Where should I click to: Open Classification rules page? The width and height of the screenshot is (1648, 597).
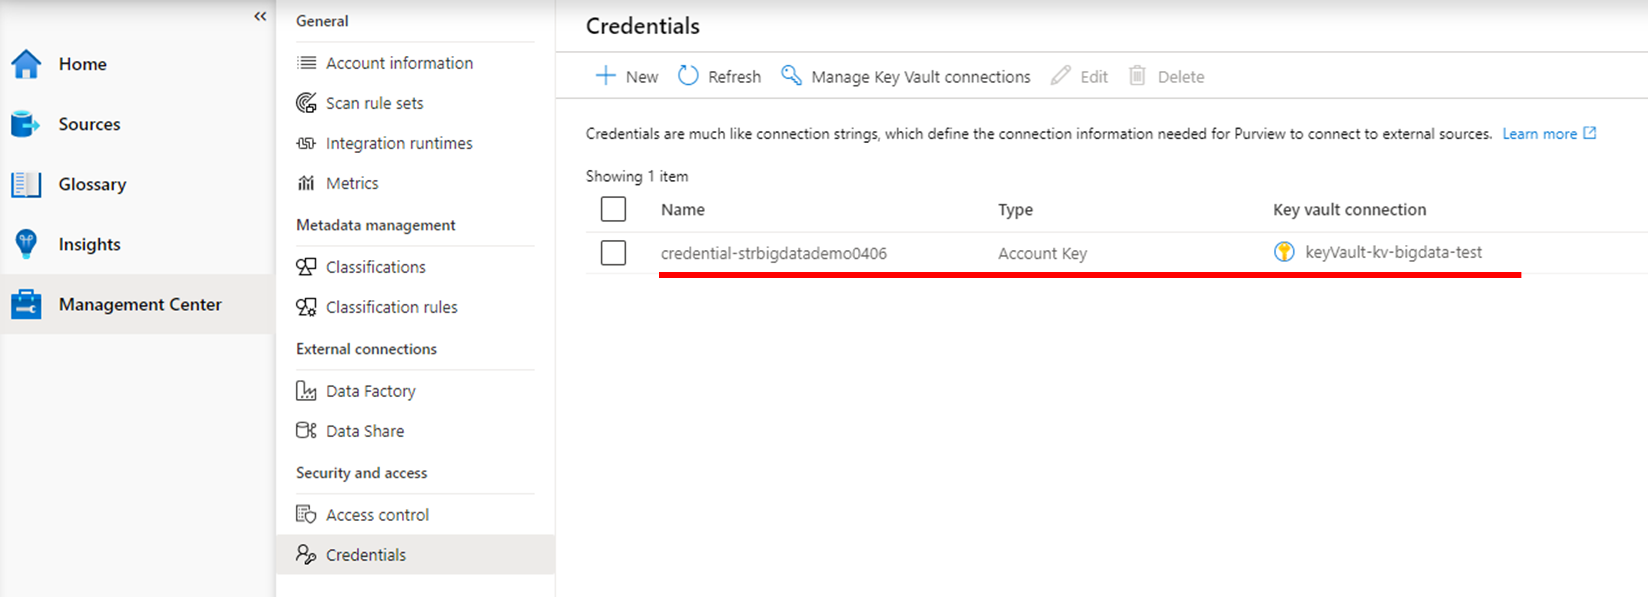click(392, 307)
